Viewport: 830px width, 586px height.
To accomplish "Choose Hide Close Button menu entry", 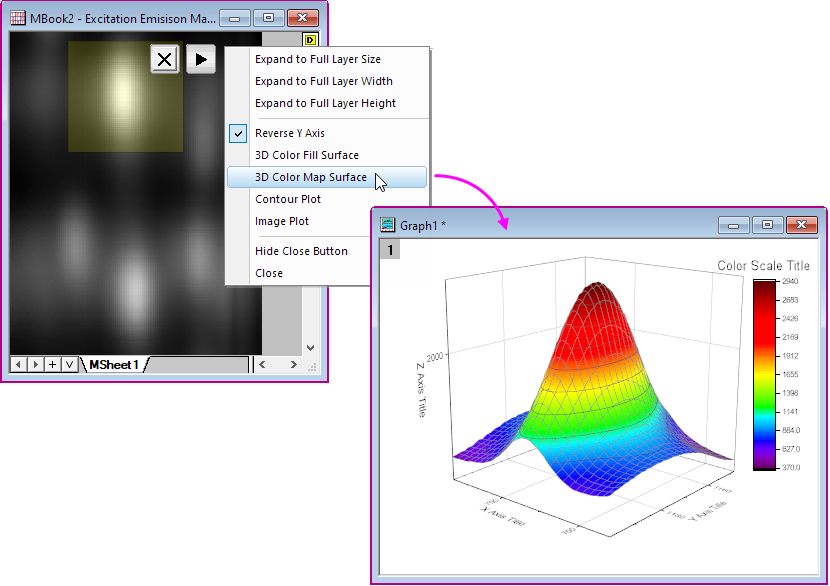I will 301,251.
